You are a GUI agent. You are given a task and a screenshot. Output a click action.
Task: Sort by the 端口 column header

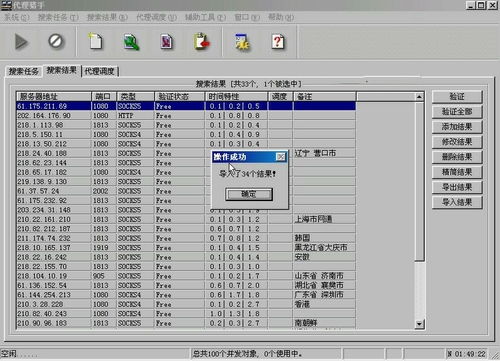(x=104, y=97)
